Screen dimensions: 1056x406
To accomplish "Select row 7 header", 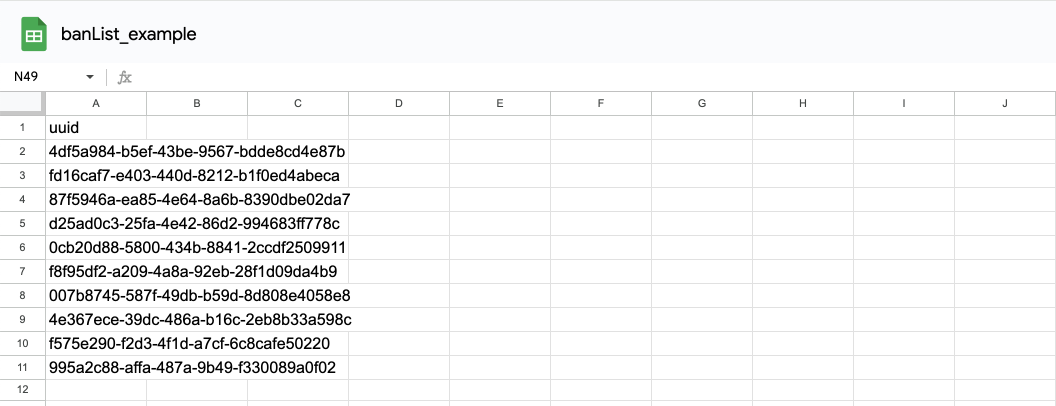I will [22, 271].
